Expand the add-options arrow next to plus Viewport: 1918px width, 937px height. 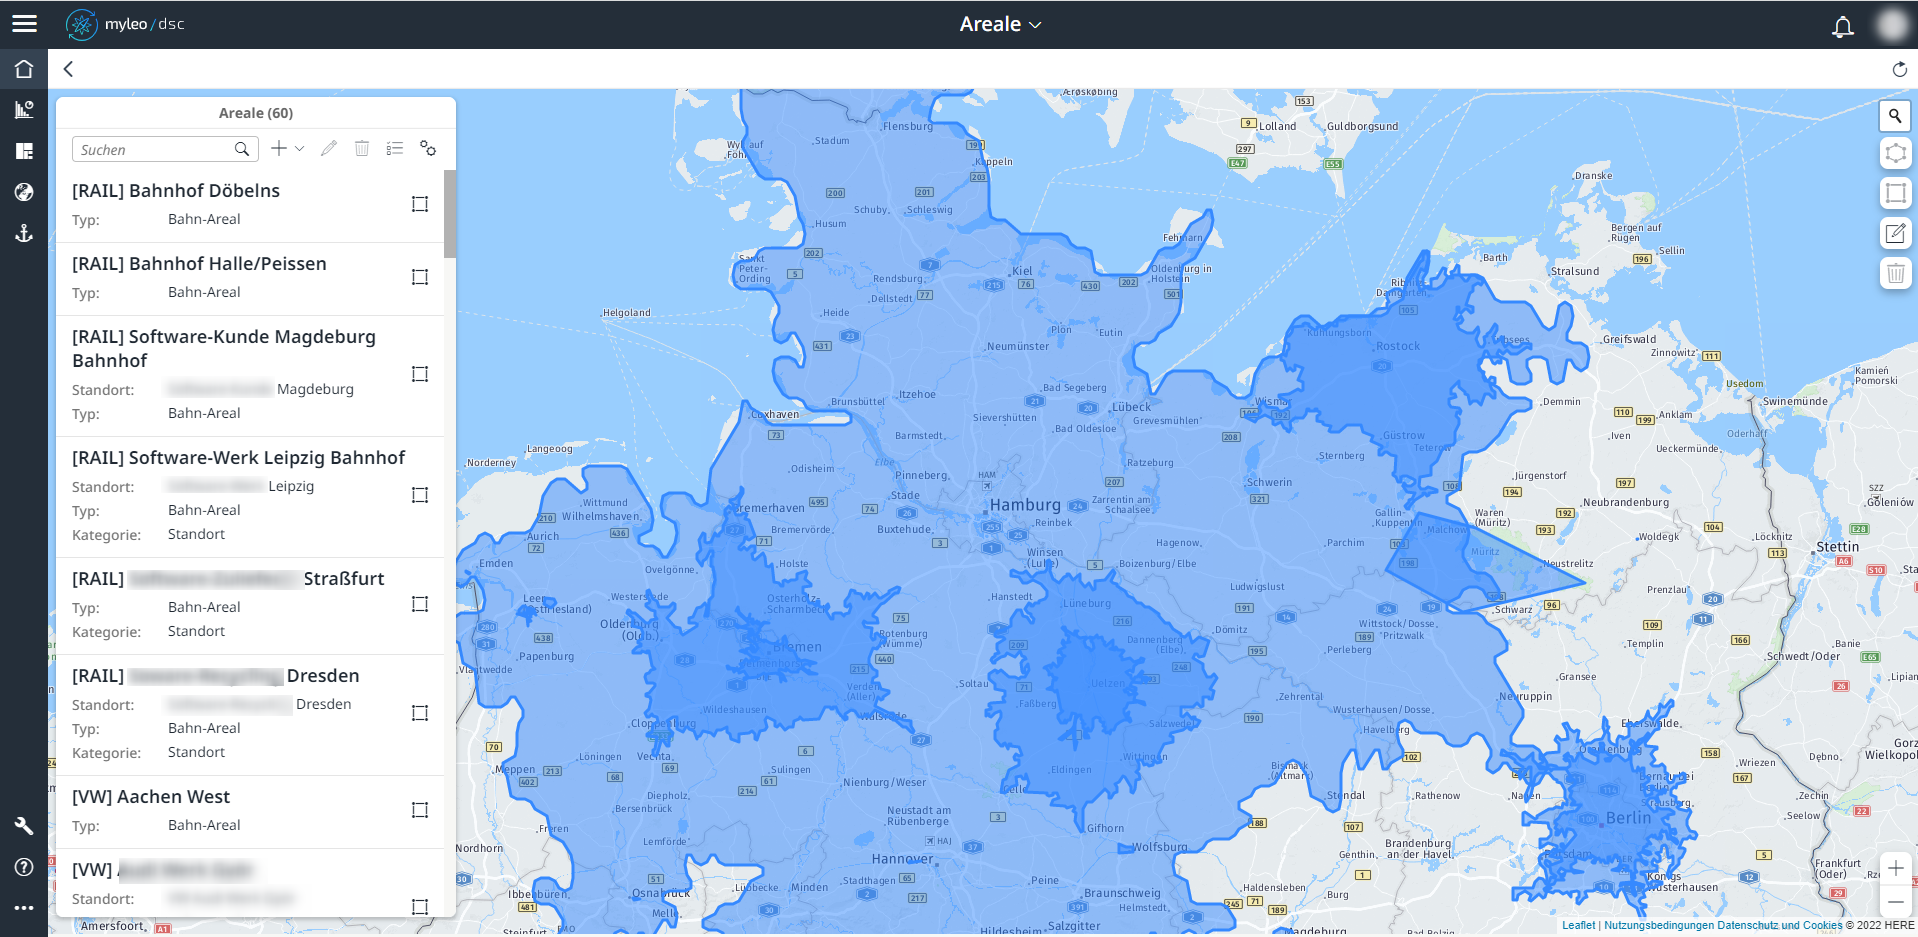299,149
